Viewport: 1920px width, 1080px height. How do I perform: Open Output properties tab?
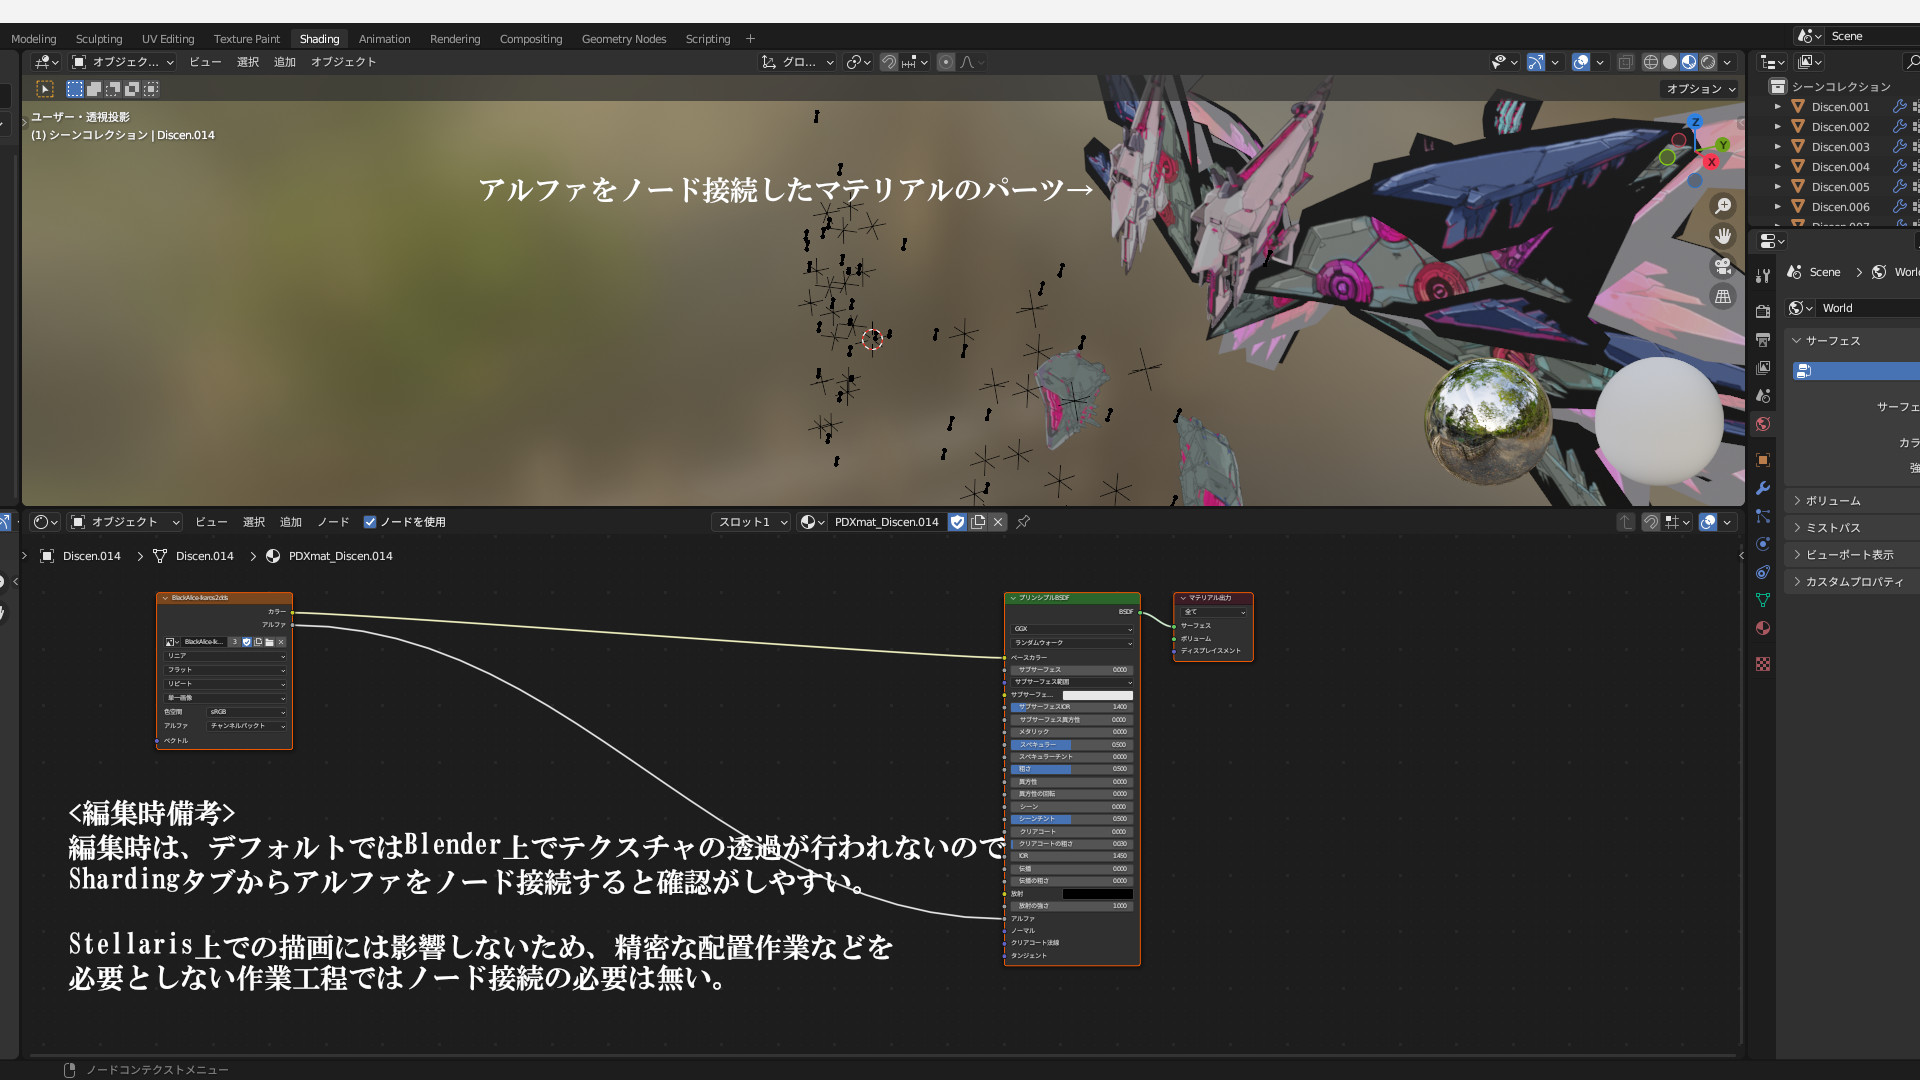[1763, 340]
